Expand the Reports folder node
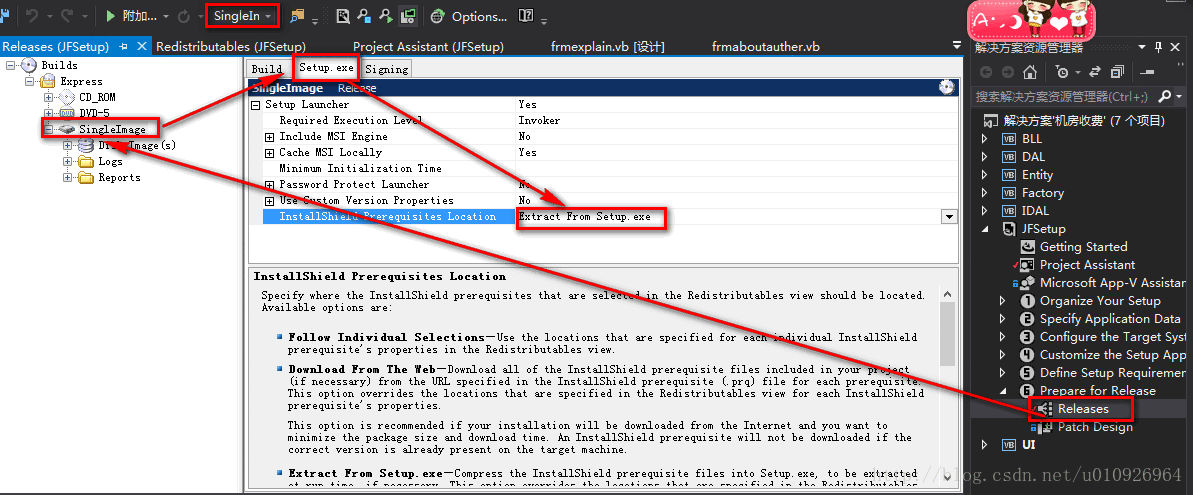 click(68, 177)
